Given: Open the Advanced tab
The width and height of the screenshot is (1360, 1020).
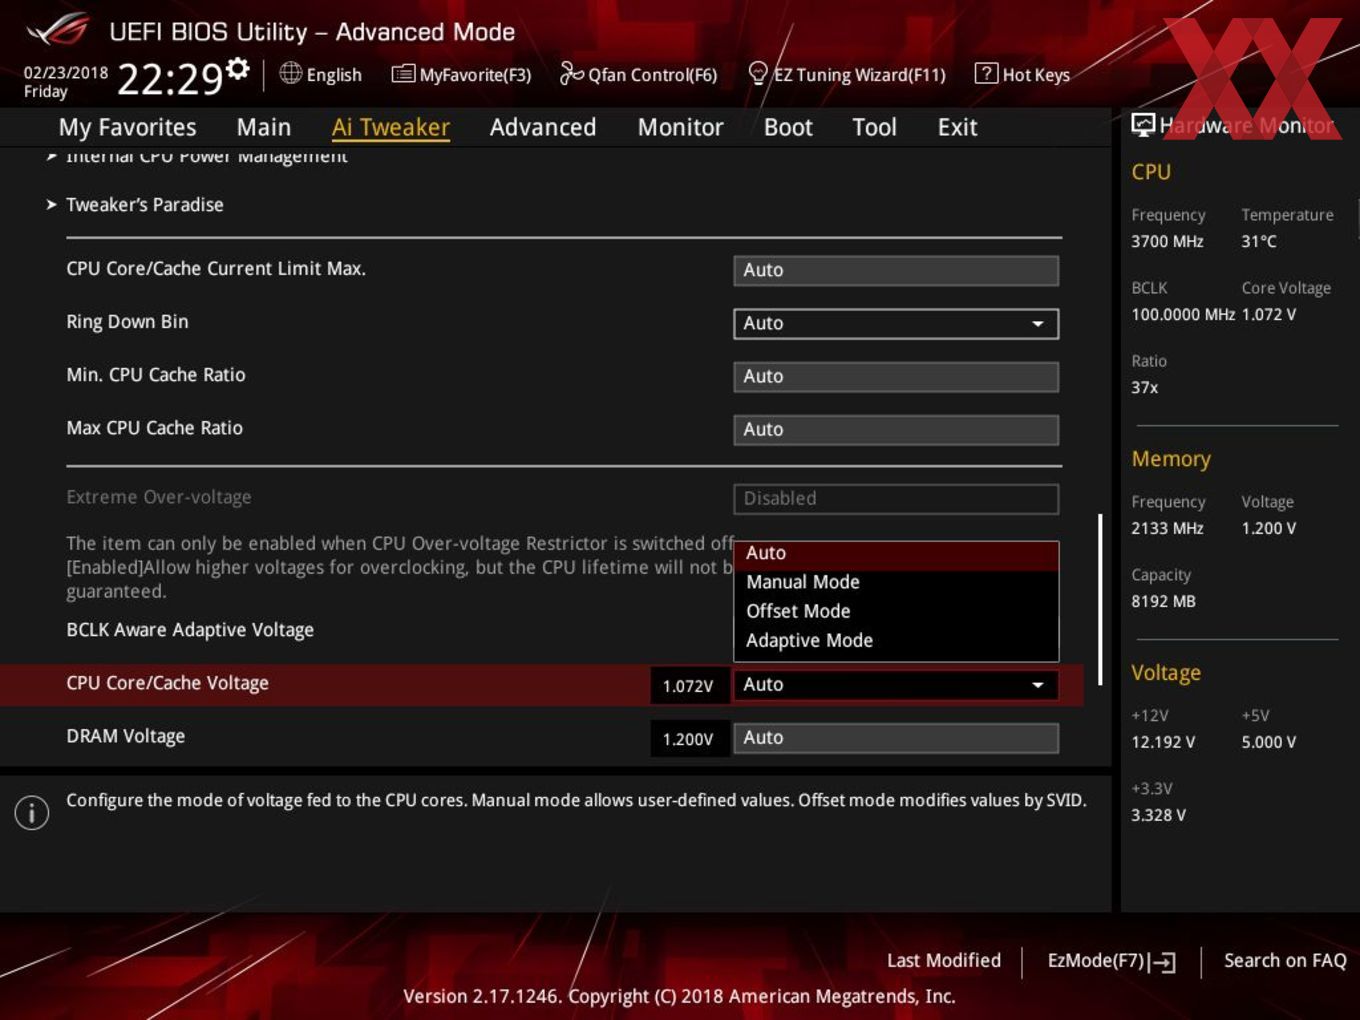Looking at the screenshot, I should point(543,127).
